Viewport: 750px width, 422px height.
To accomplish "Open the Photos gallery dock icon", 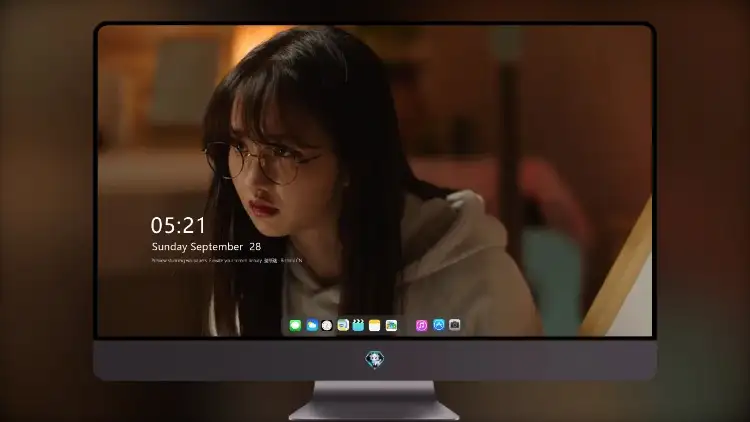I will tap(391, 325).
